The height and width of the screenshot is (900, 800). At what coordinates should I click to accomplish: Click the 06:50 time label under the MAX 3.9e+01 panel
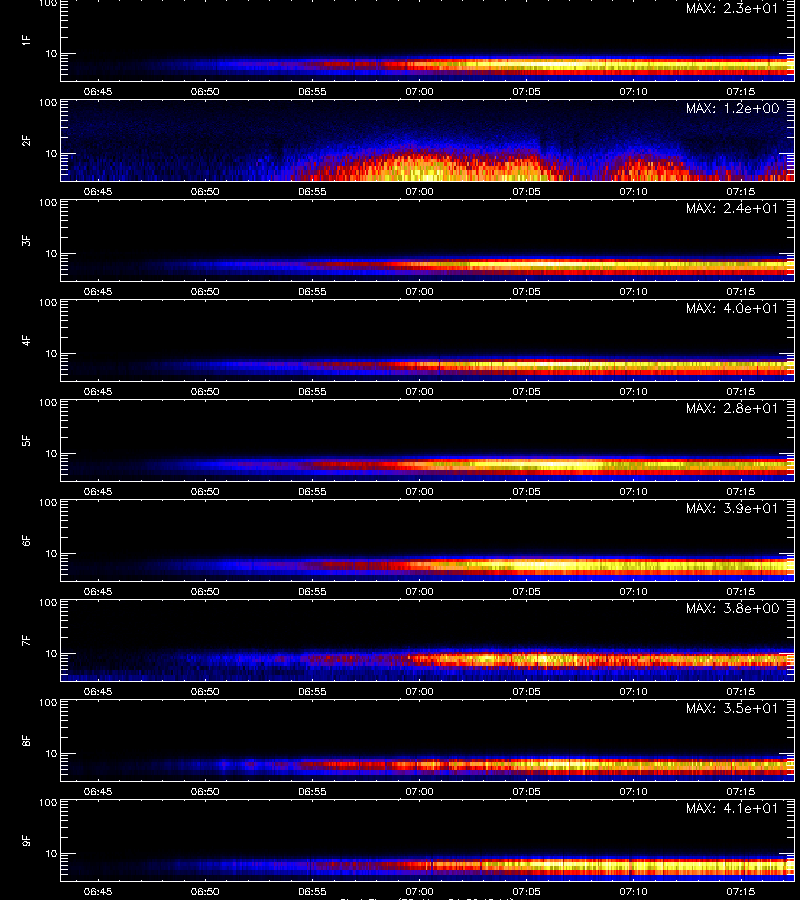pos(205,592)
